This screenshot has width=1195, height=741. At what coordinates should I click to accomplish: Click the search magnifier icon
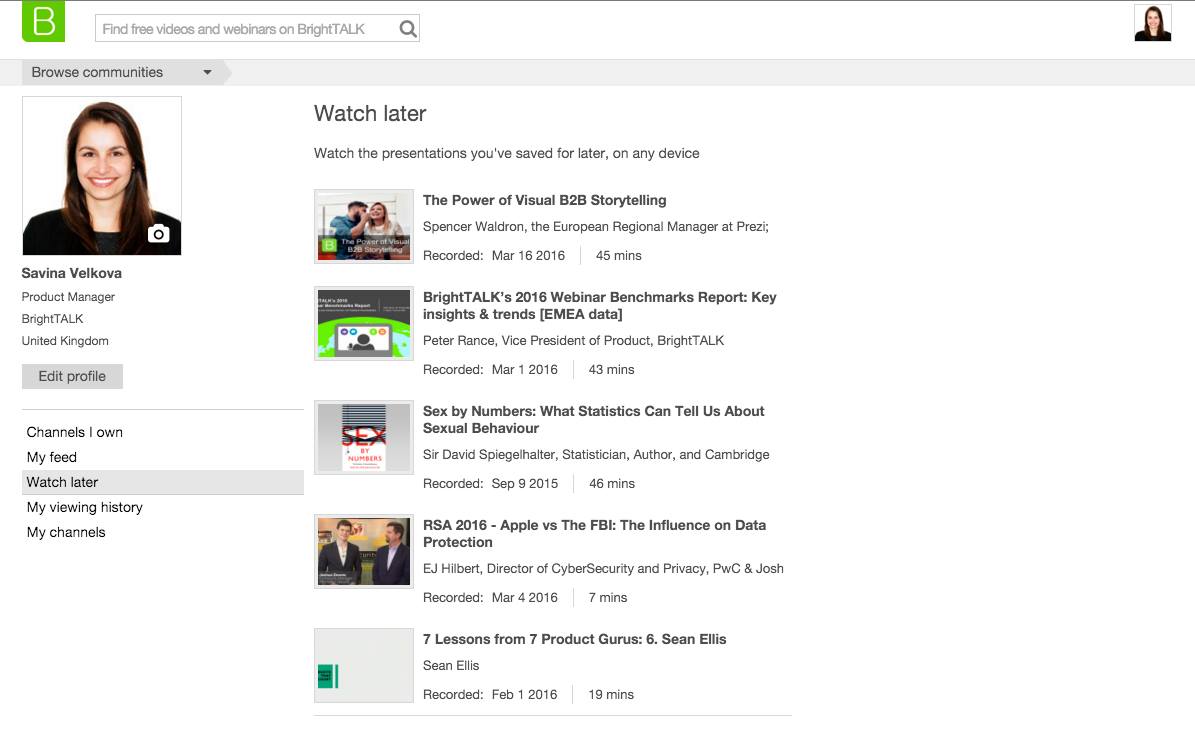[x=408, y=29]
